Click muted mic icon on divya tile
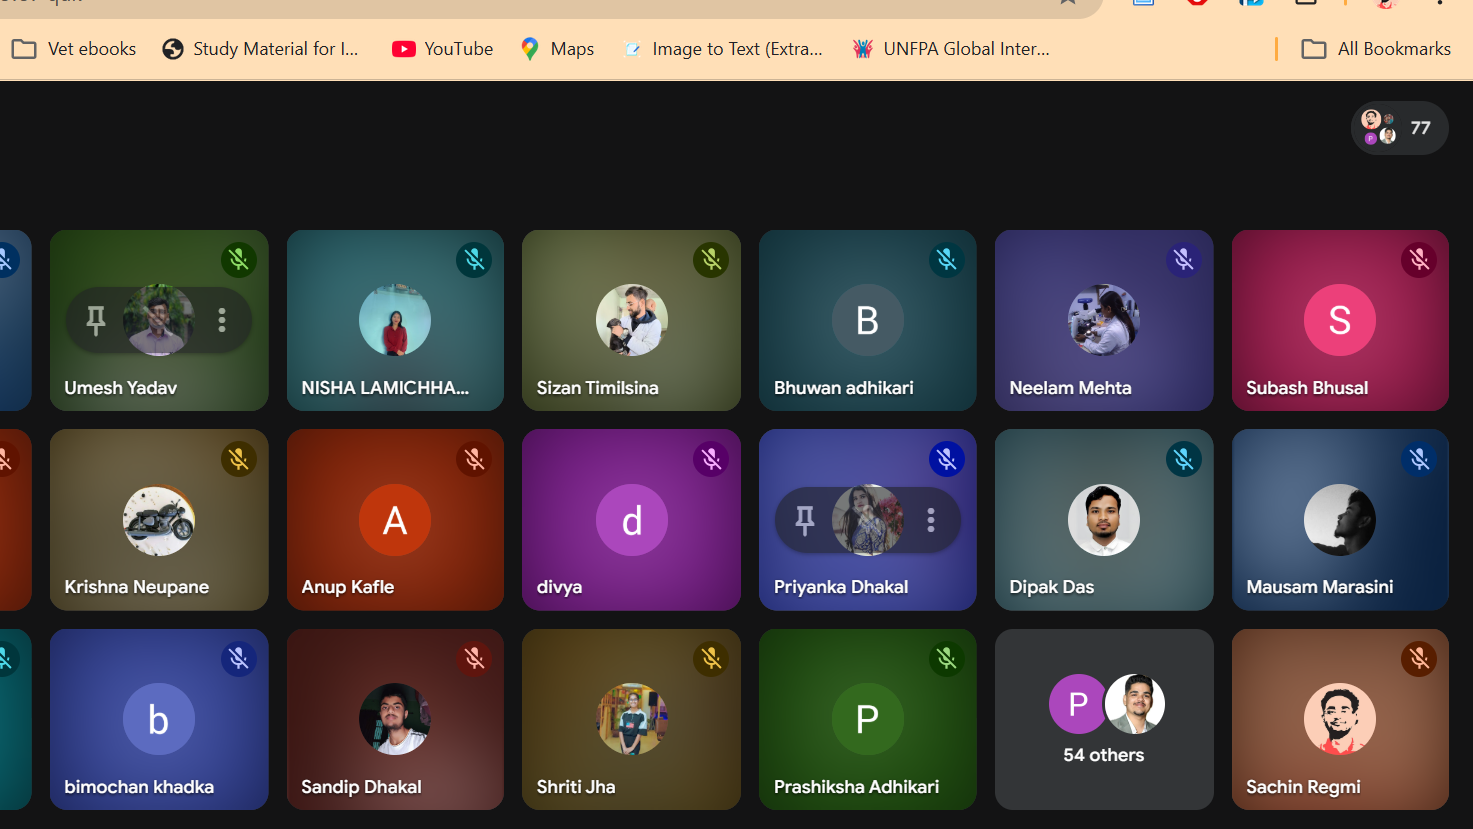1473x829 pixels. pyautogui.click(x=711, y=459)
